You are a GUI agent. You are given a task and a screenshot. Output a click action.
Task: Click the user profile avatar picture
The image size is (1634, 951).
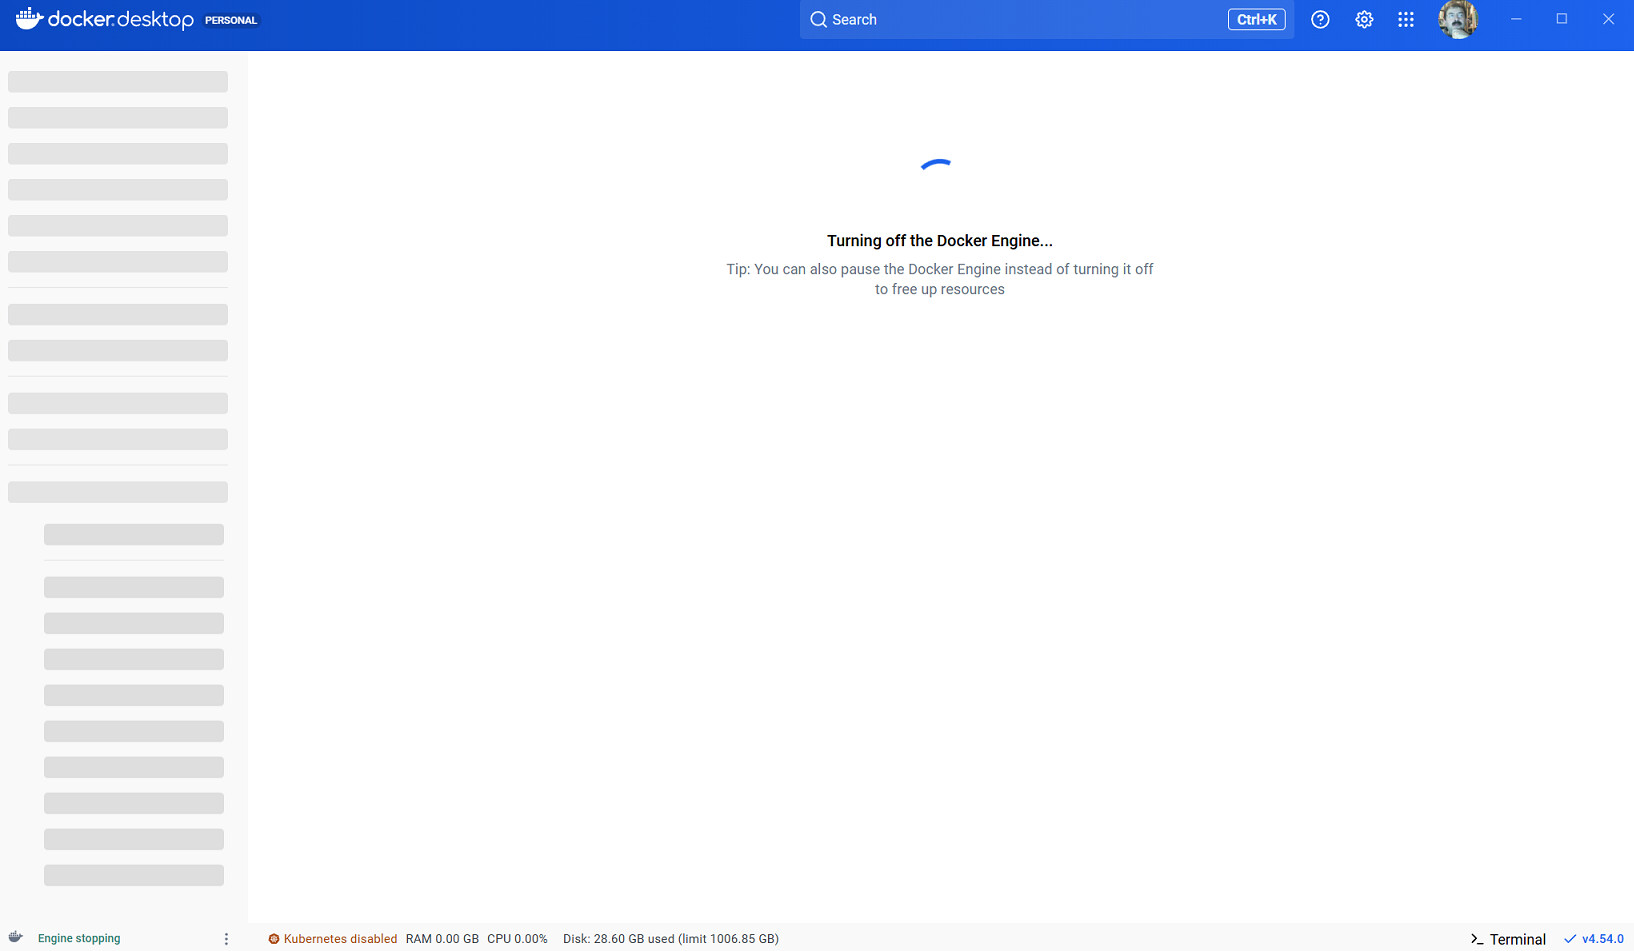(x=1457, y=19)
